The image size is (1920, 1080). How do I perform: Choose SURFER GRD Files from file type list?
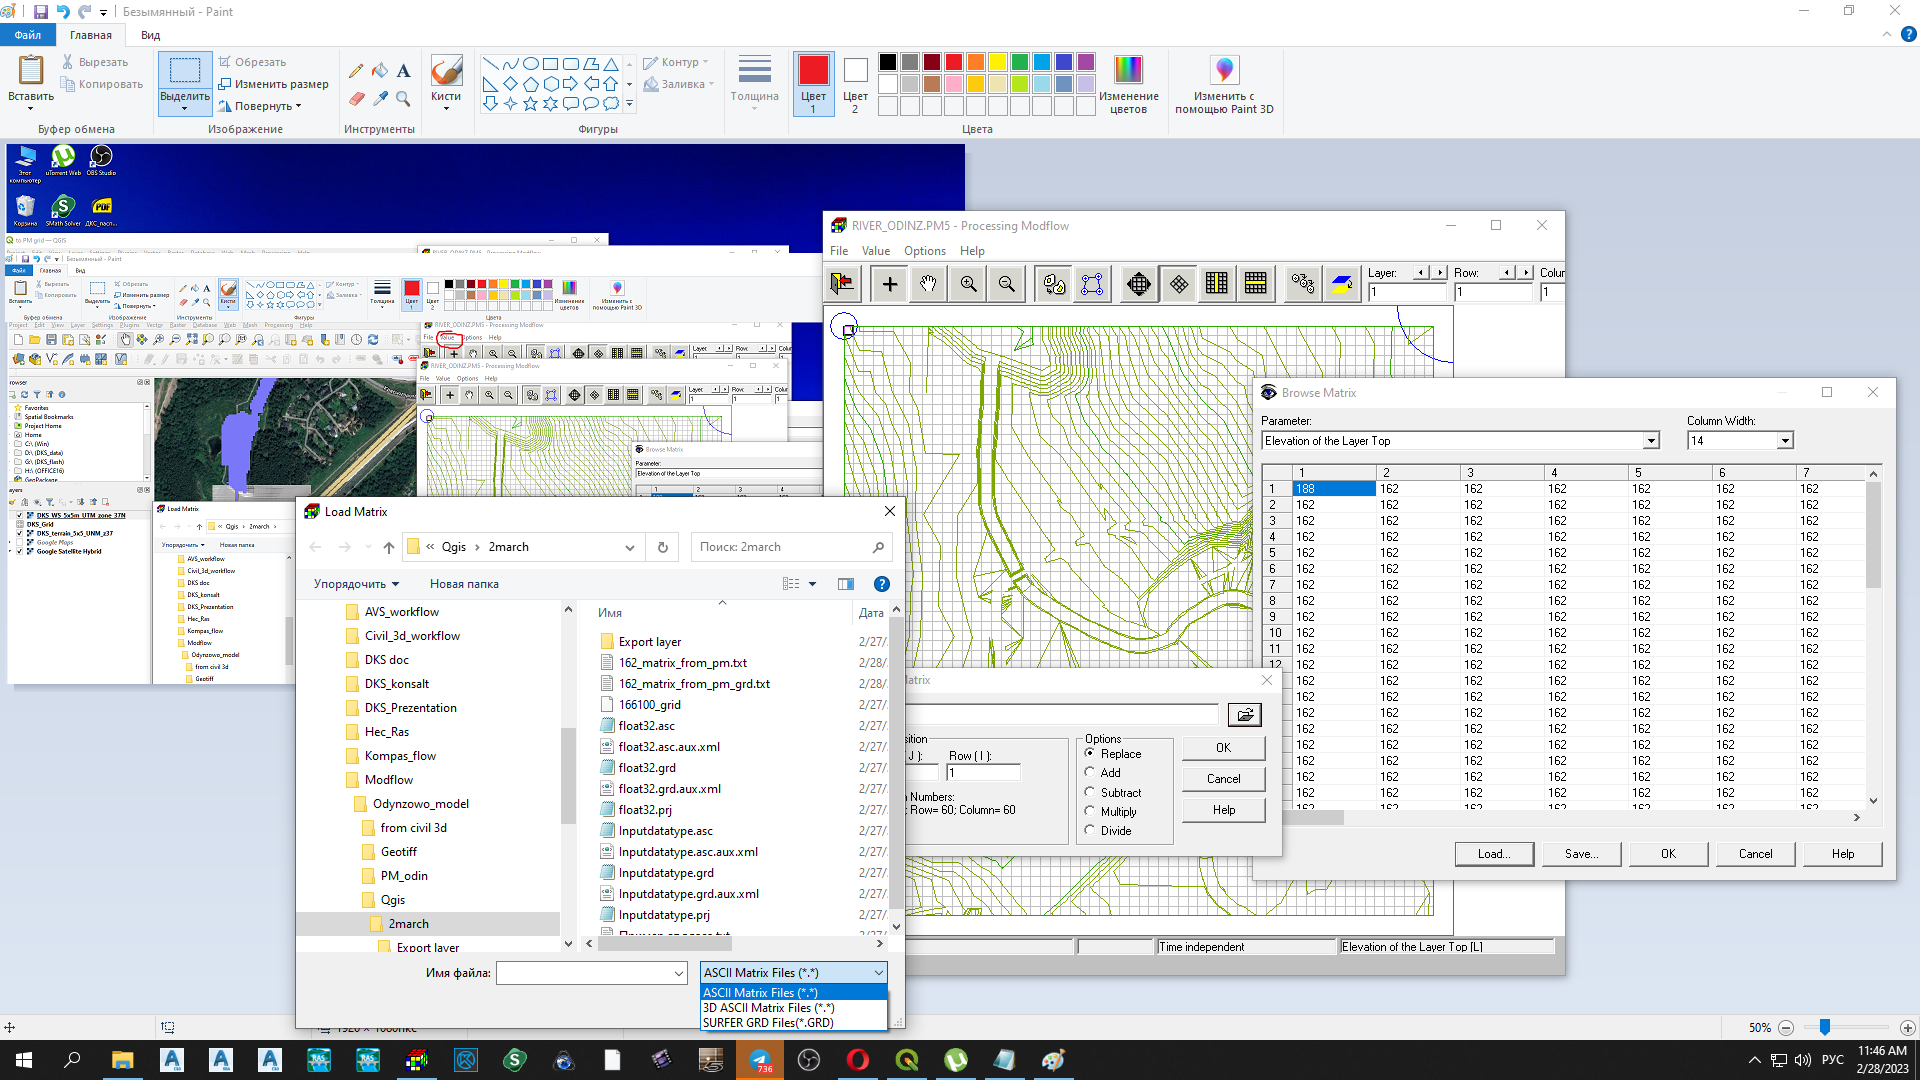coord(768,1023)
